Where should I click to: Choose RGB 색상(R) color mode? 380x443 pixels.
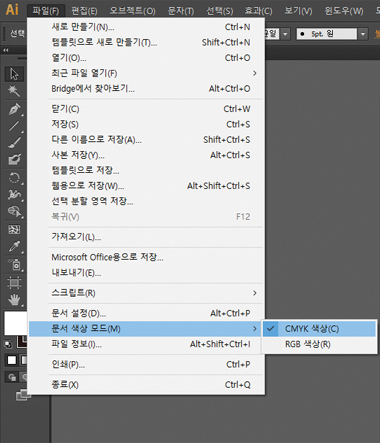click(x=320, y=344)
